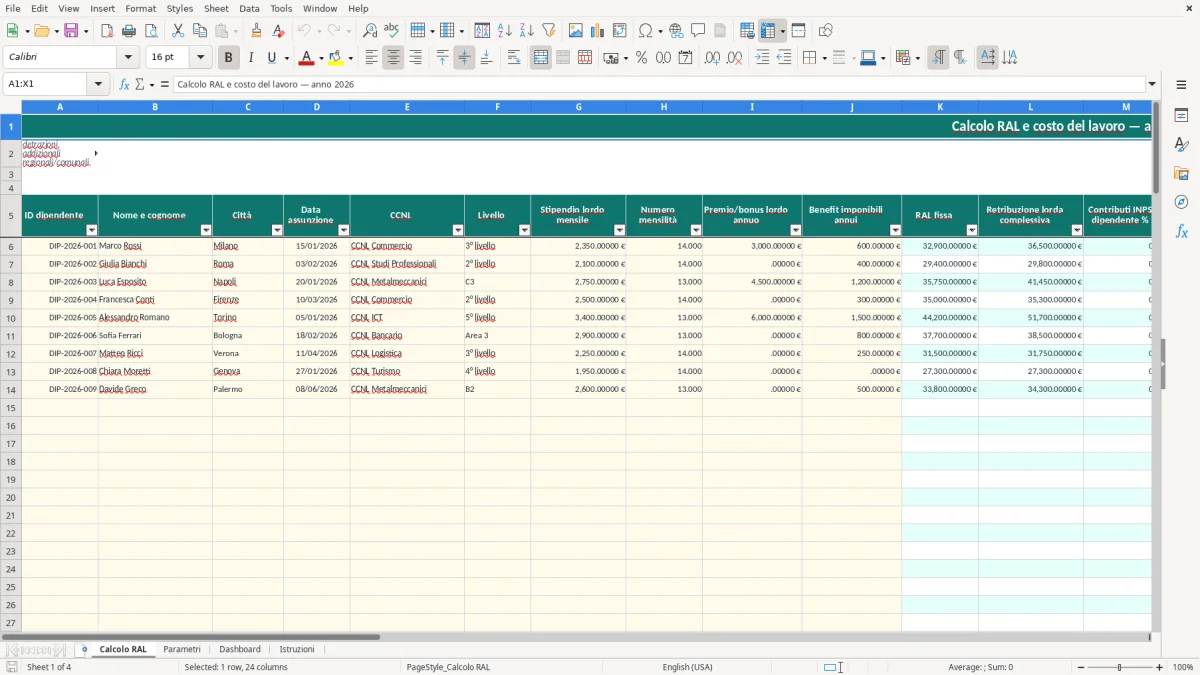This screenshot has height=675, width=1200.
Task: Open the filter dropdown for CCNL column
Action: coord(458,230)
